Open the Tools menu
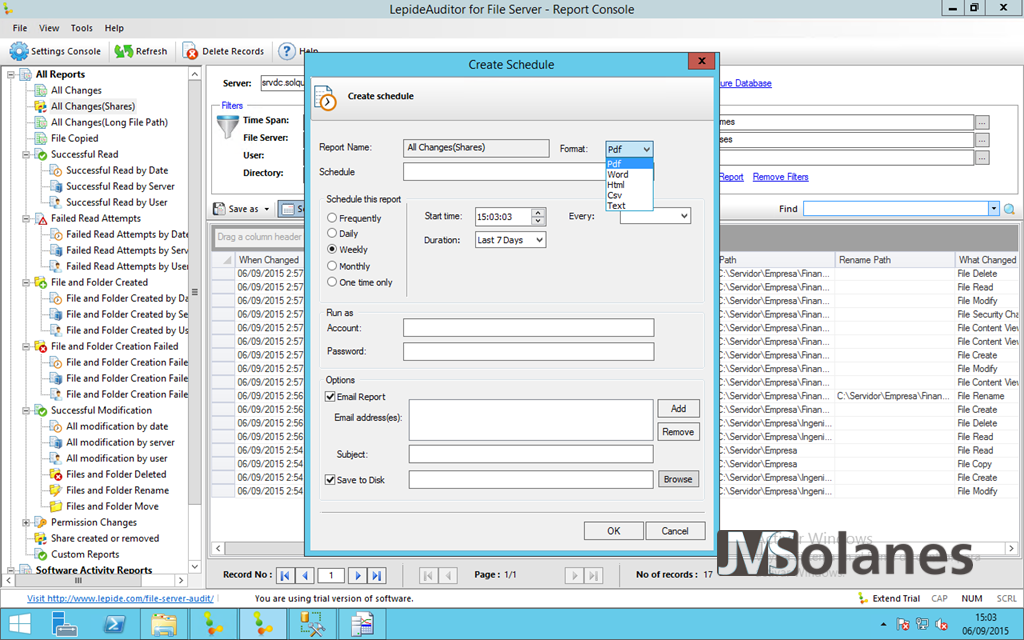 point(82,28)
